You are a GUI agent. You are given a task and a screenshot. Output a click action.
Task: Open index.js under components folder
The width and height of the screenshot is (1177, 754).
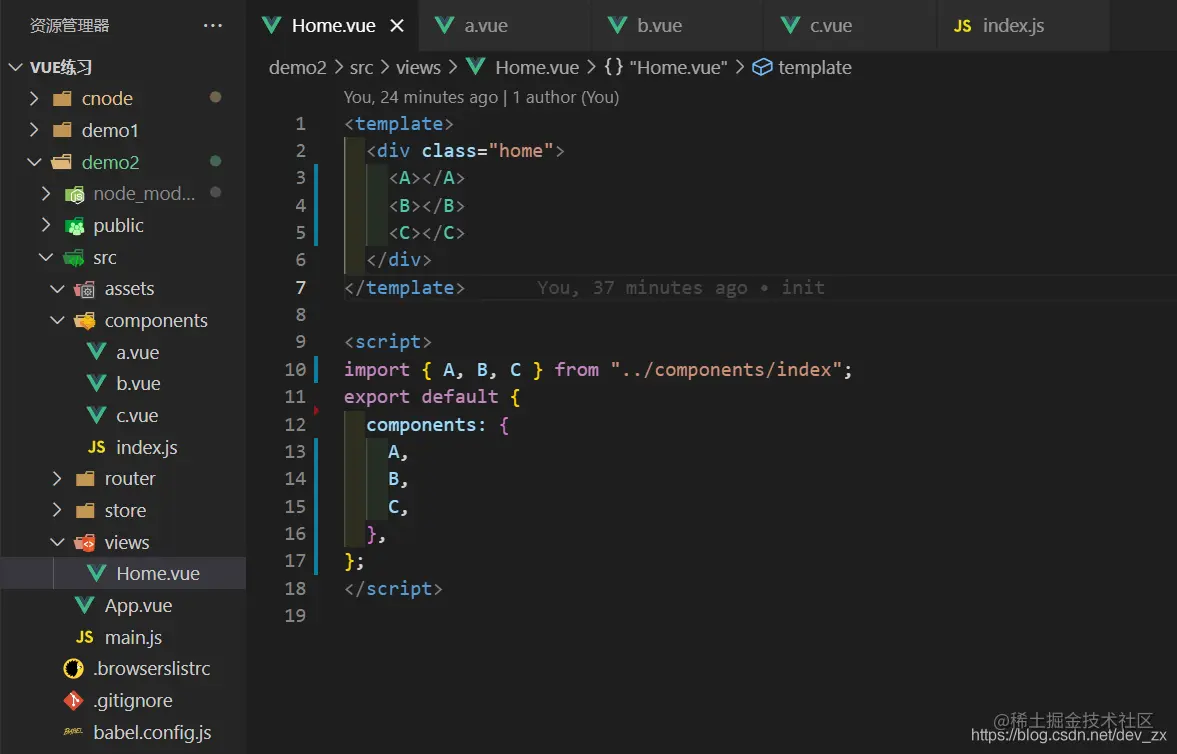(x=146, y=448)
